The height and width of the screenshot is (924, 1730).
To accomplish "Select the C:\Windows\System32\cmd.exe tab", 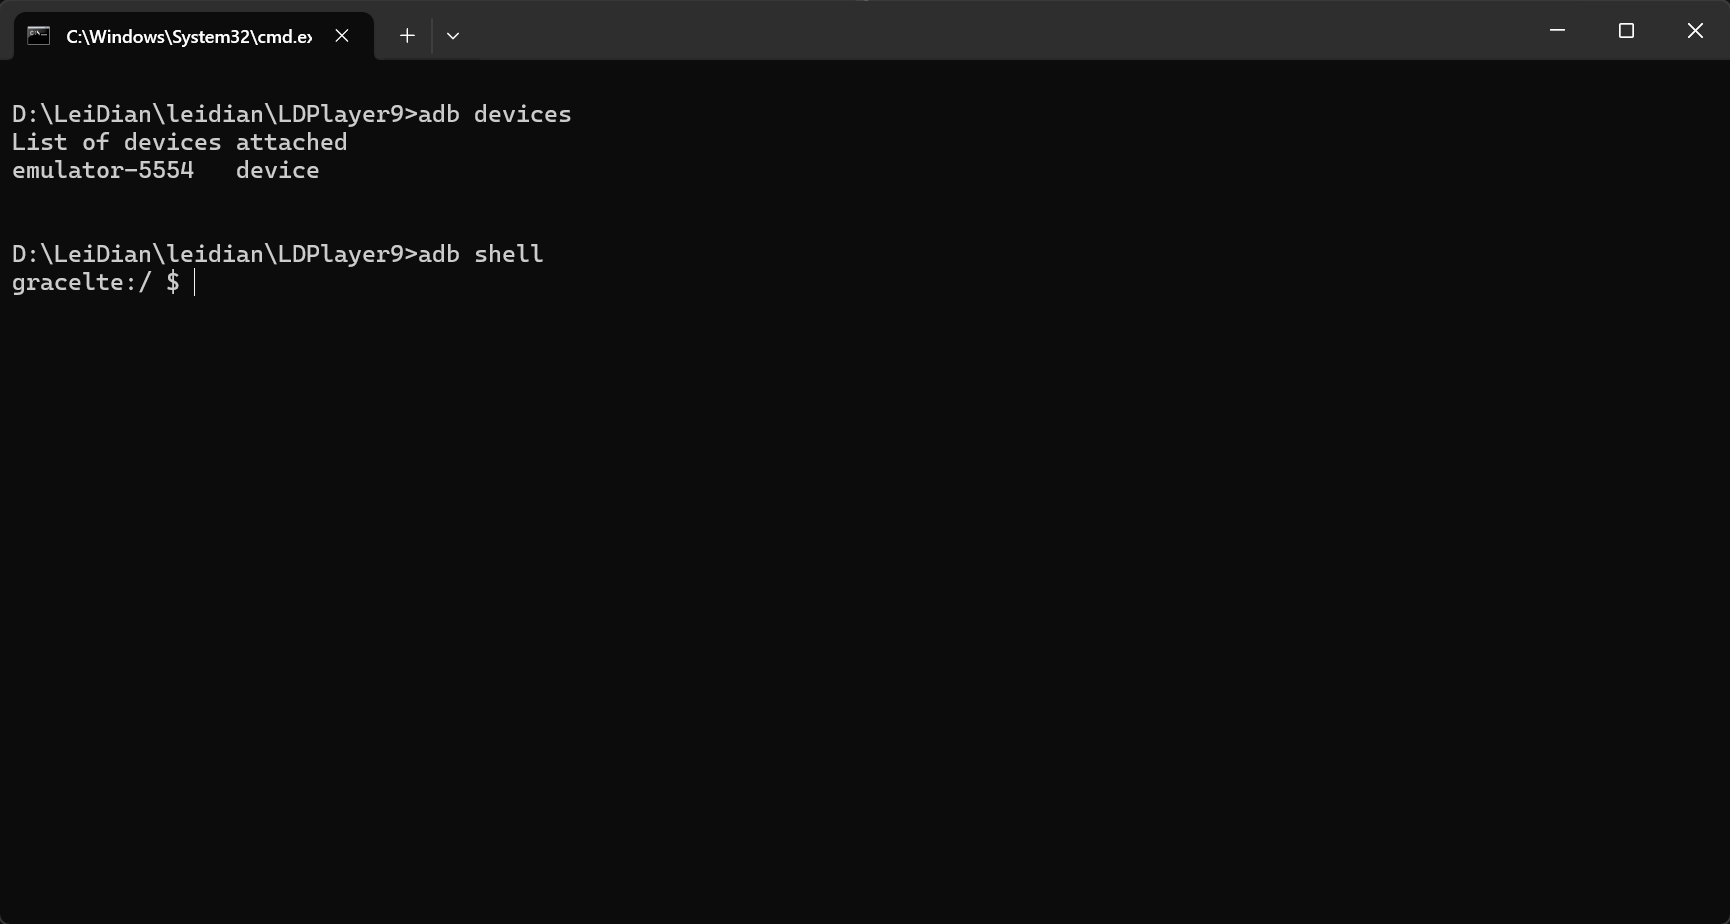I will point(188,36).
